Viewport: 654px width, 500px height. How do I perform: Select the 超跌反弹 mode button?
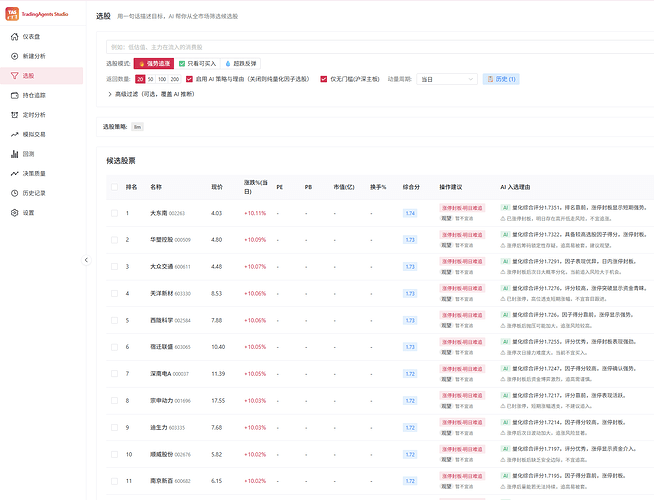[241, 63]
